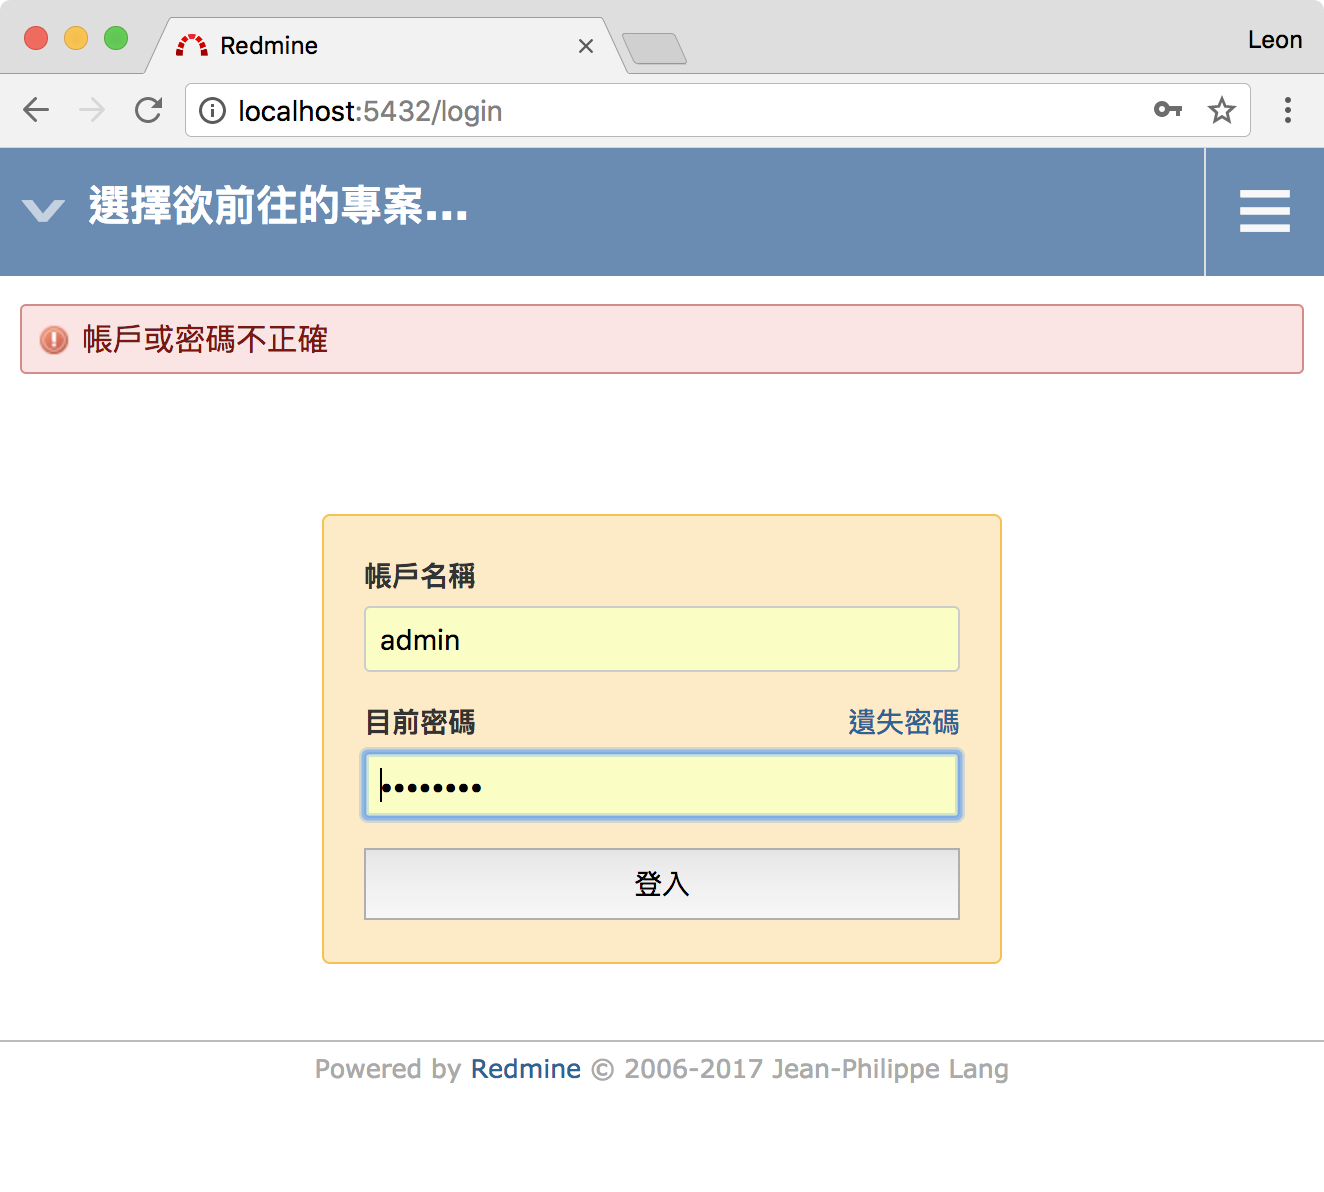The height and width of the screenshot is (1192, 1324).
Task: Click the 目前密碼 label
Action: click(x=420, y=722)
